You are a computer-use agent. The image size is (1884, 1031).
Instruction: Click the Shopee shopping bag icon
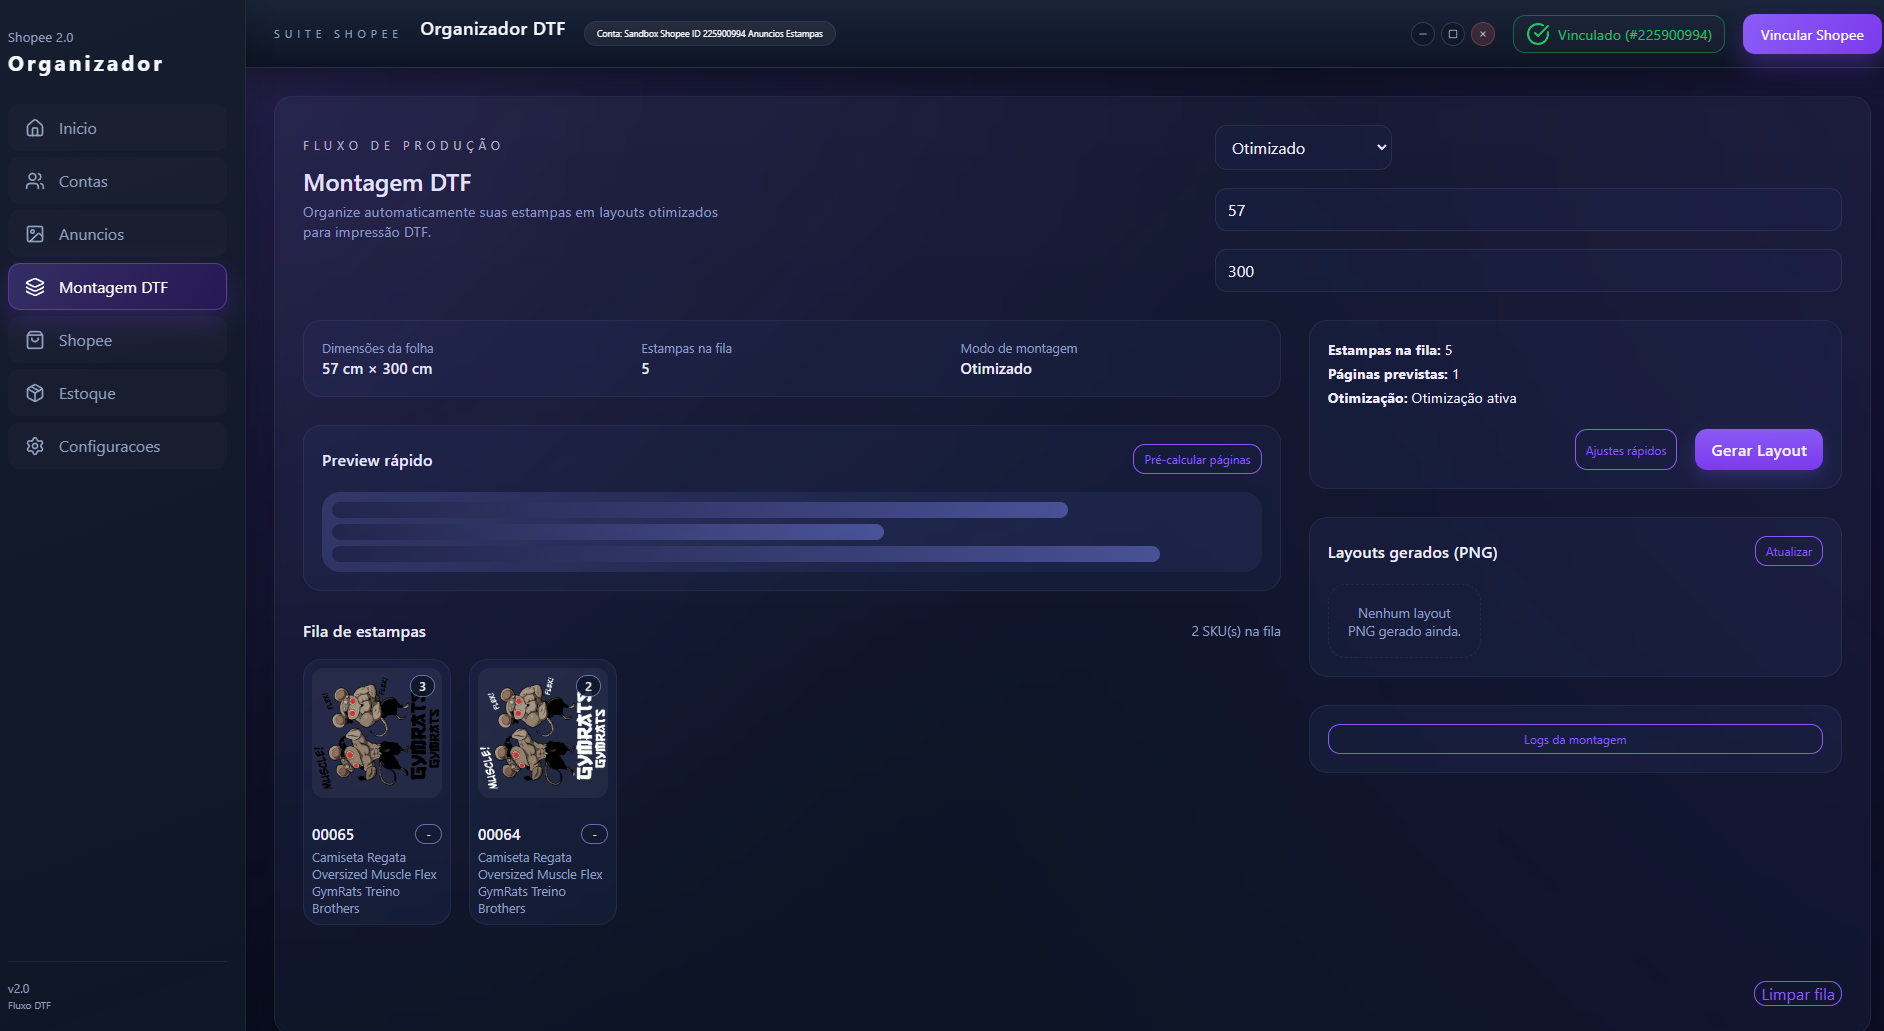pyautogui.click(x=35, y=340)
